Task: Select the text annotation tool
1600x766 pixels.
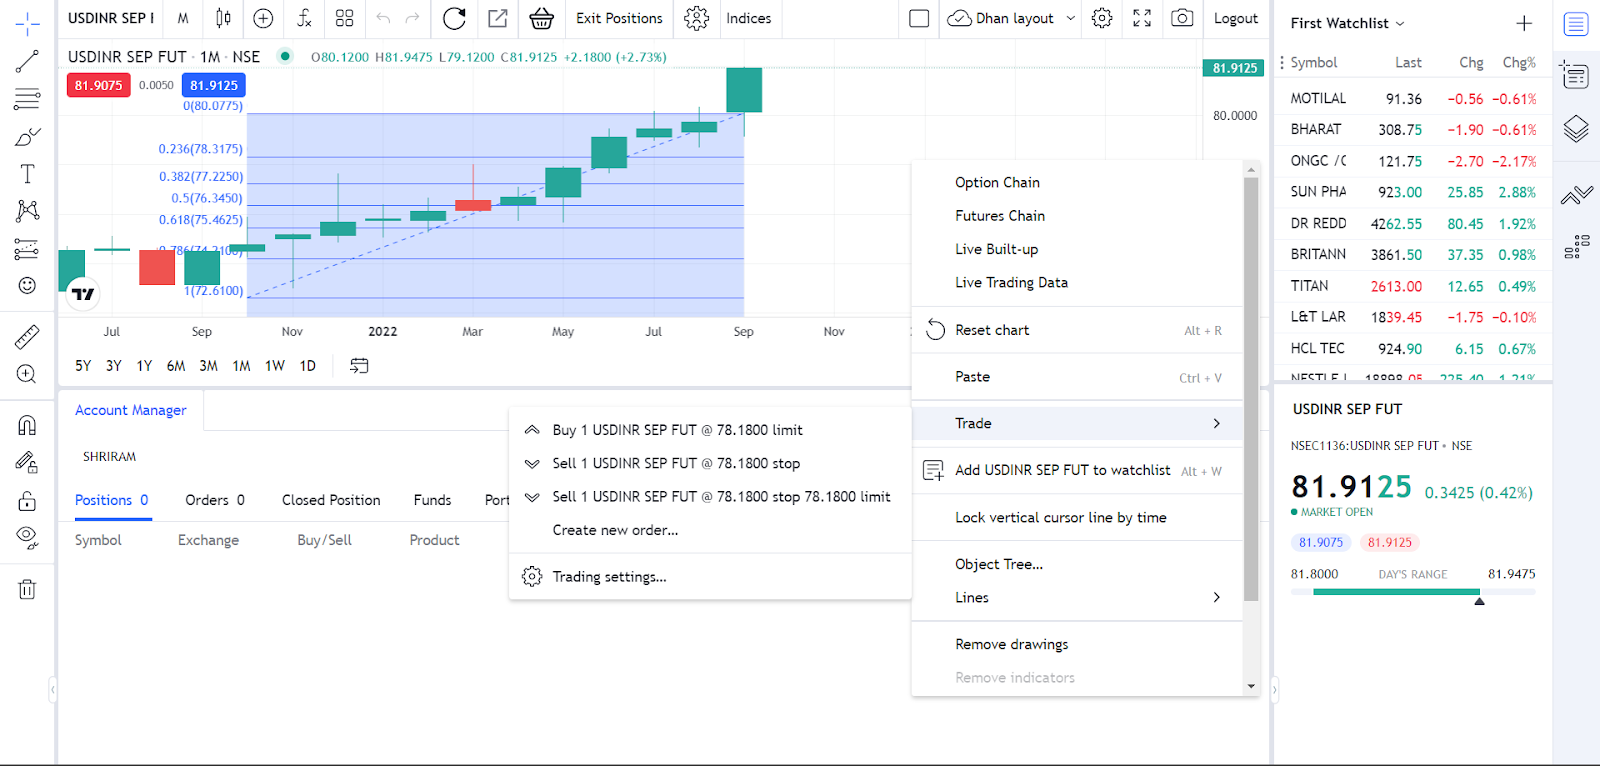Action: click(27, 174)
